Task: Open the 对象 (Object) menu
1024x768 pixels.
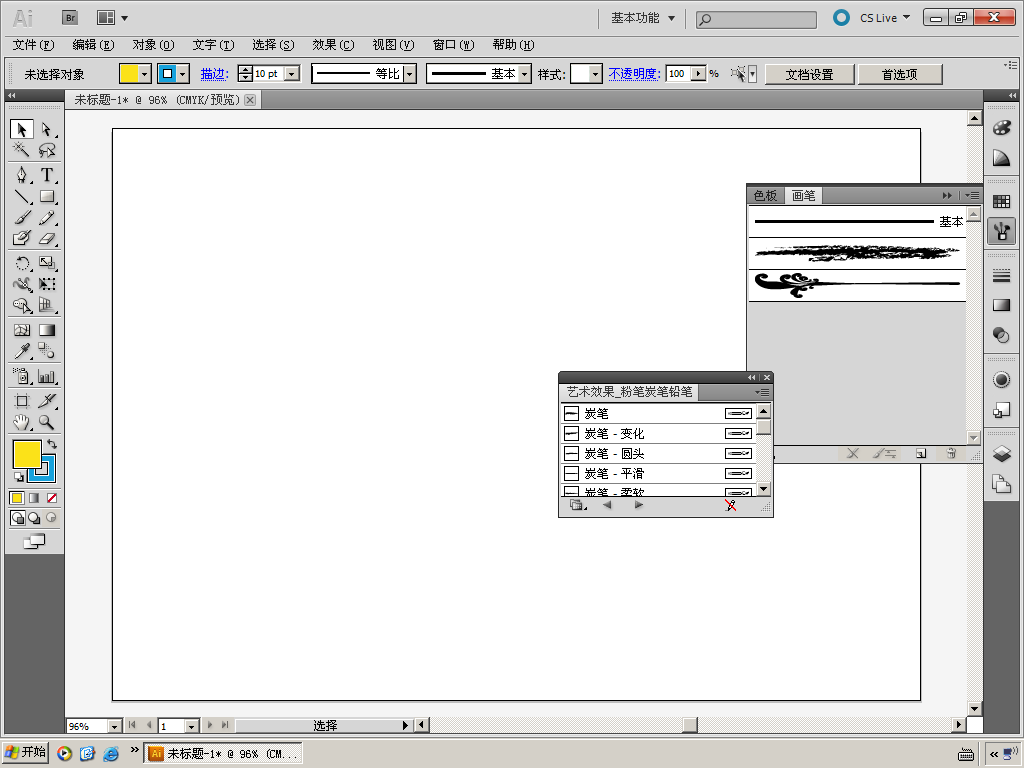Action: tap(153, 44)
